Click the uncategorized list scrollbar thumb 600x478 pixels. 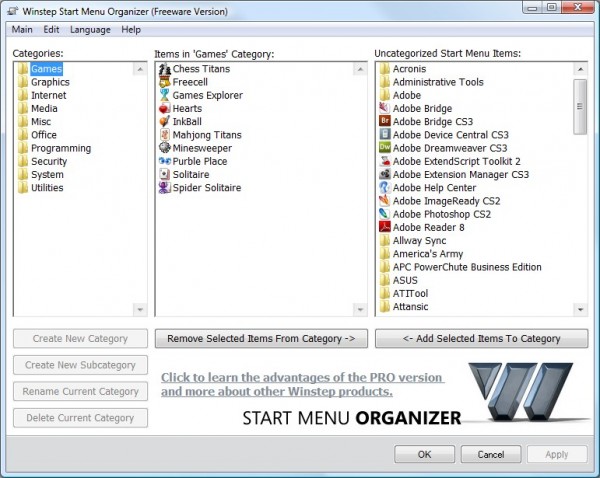click(580, 107)
